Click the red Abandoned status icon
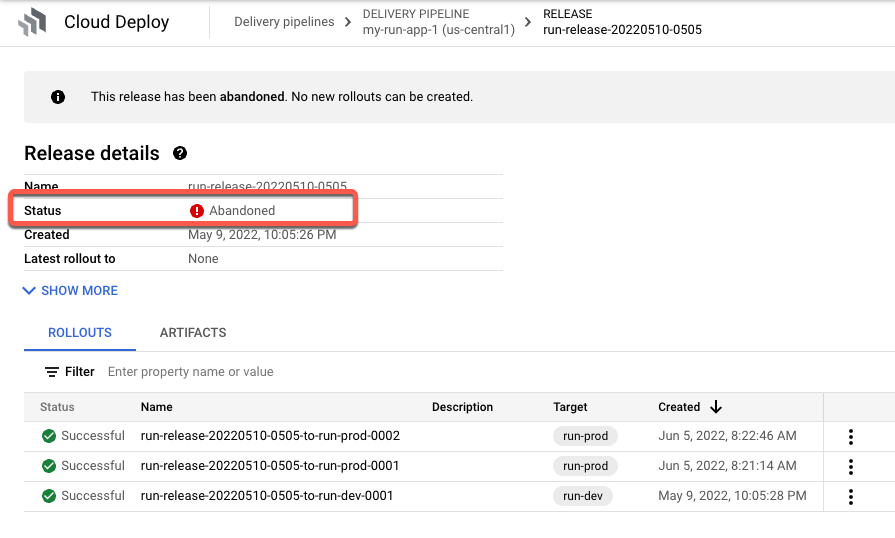The height and width of the screenshot is (538, 895). click(197, 211)
